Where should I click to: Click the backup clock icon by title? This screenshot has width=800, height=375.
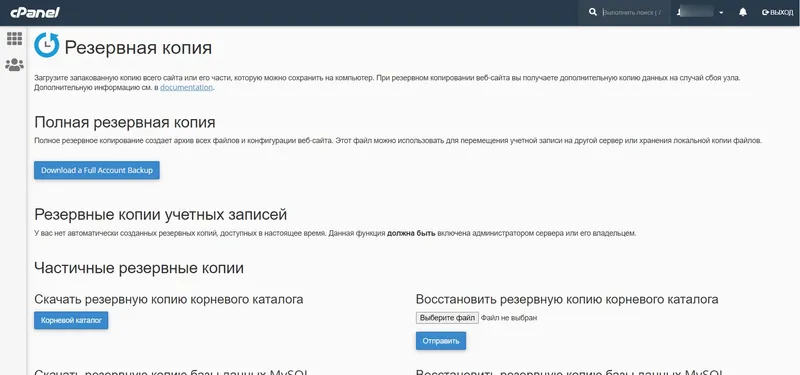(46, 45)
